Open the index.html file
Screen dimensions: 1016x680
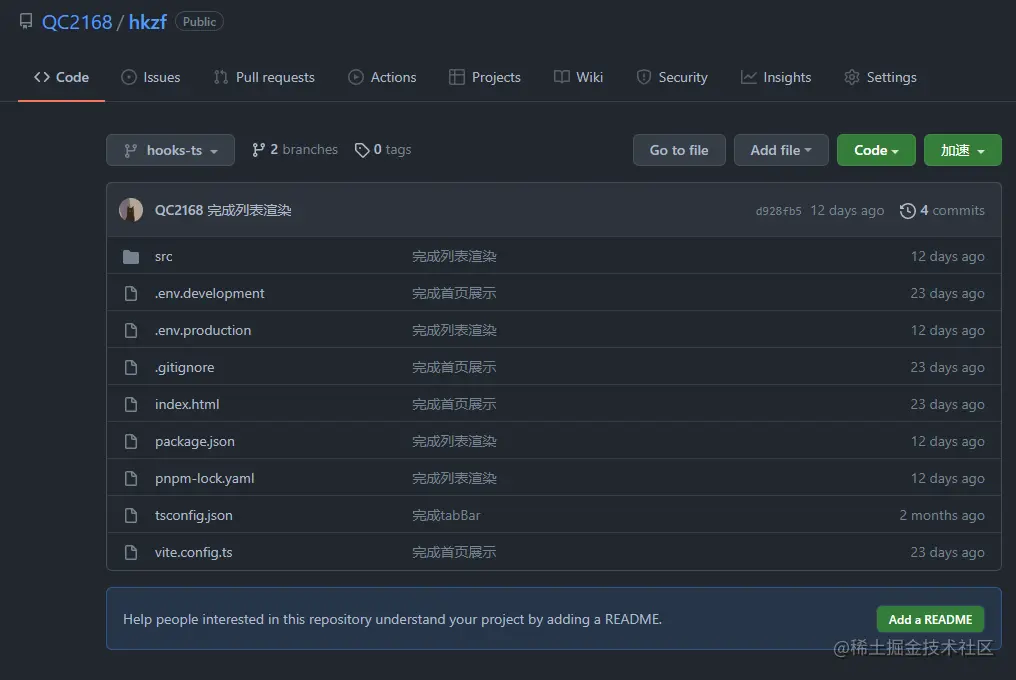coord(187,404)
